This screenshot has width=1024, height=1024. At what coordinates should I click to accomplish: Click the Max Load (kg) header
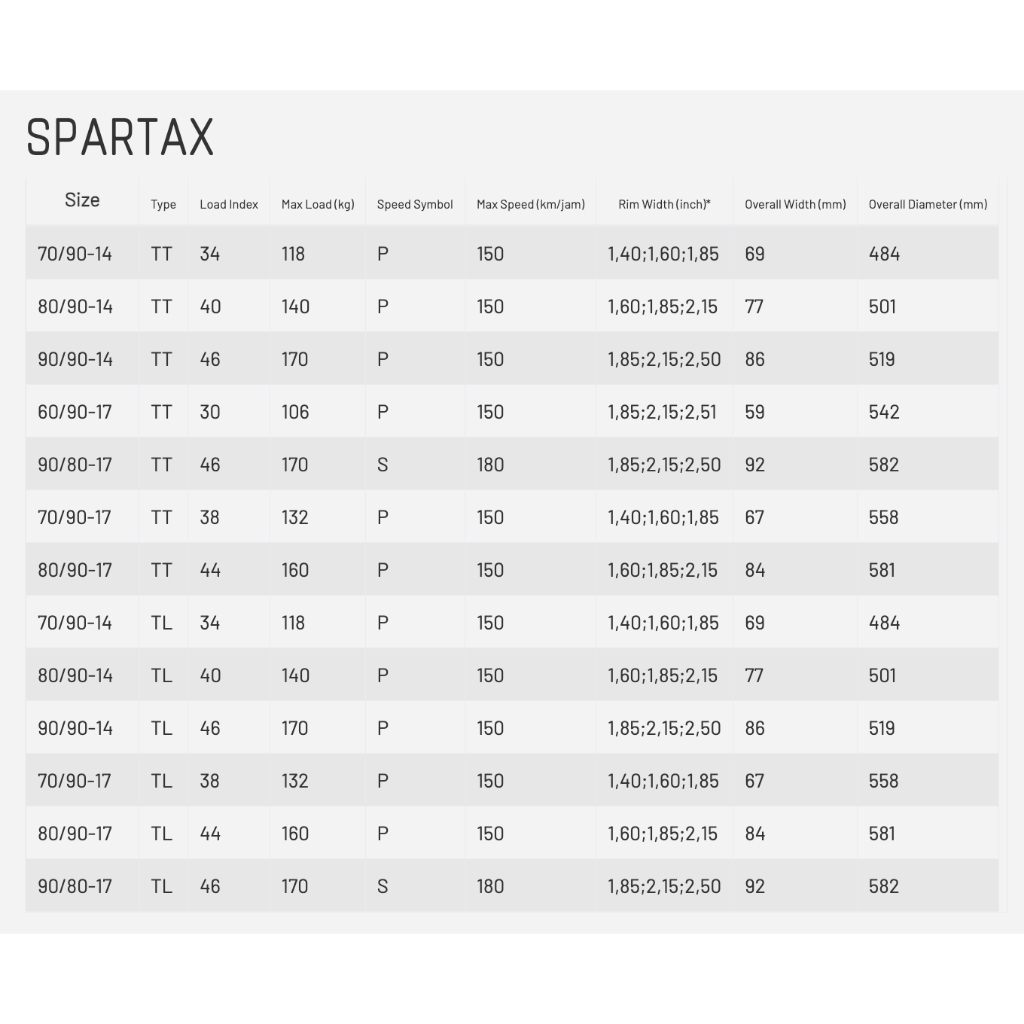pos(318,205)
